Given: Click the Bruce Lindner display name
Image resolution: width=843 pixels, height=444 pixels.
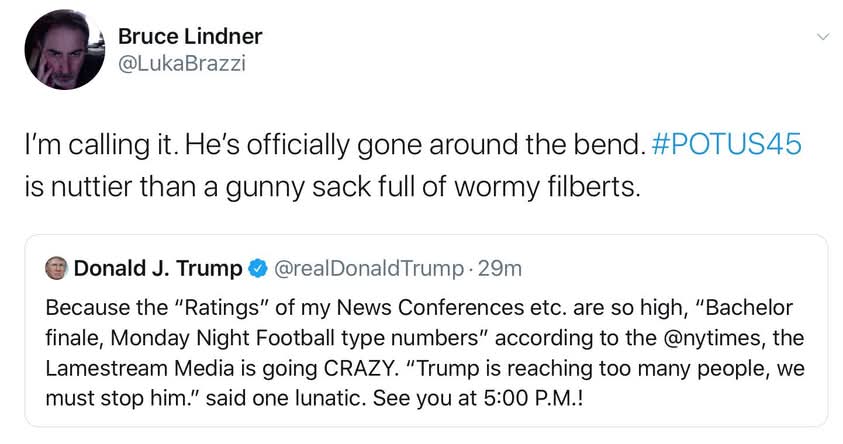Looking at the screenshot, I should (x=190, y=37).
